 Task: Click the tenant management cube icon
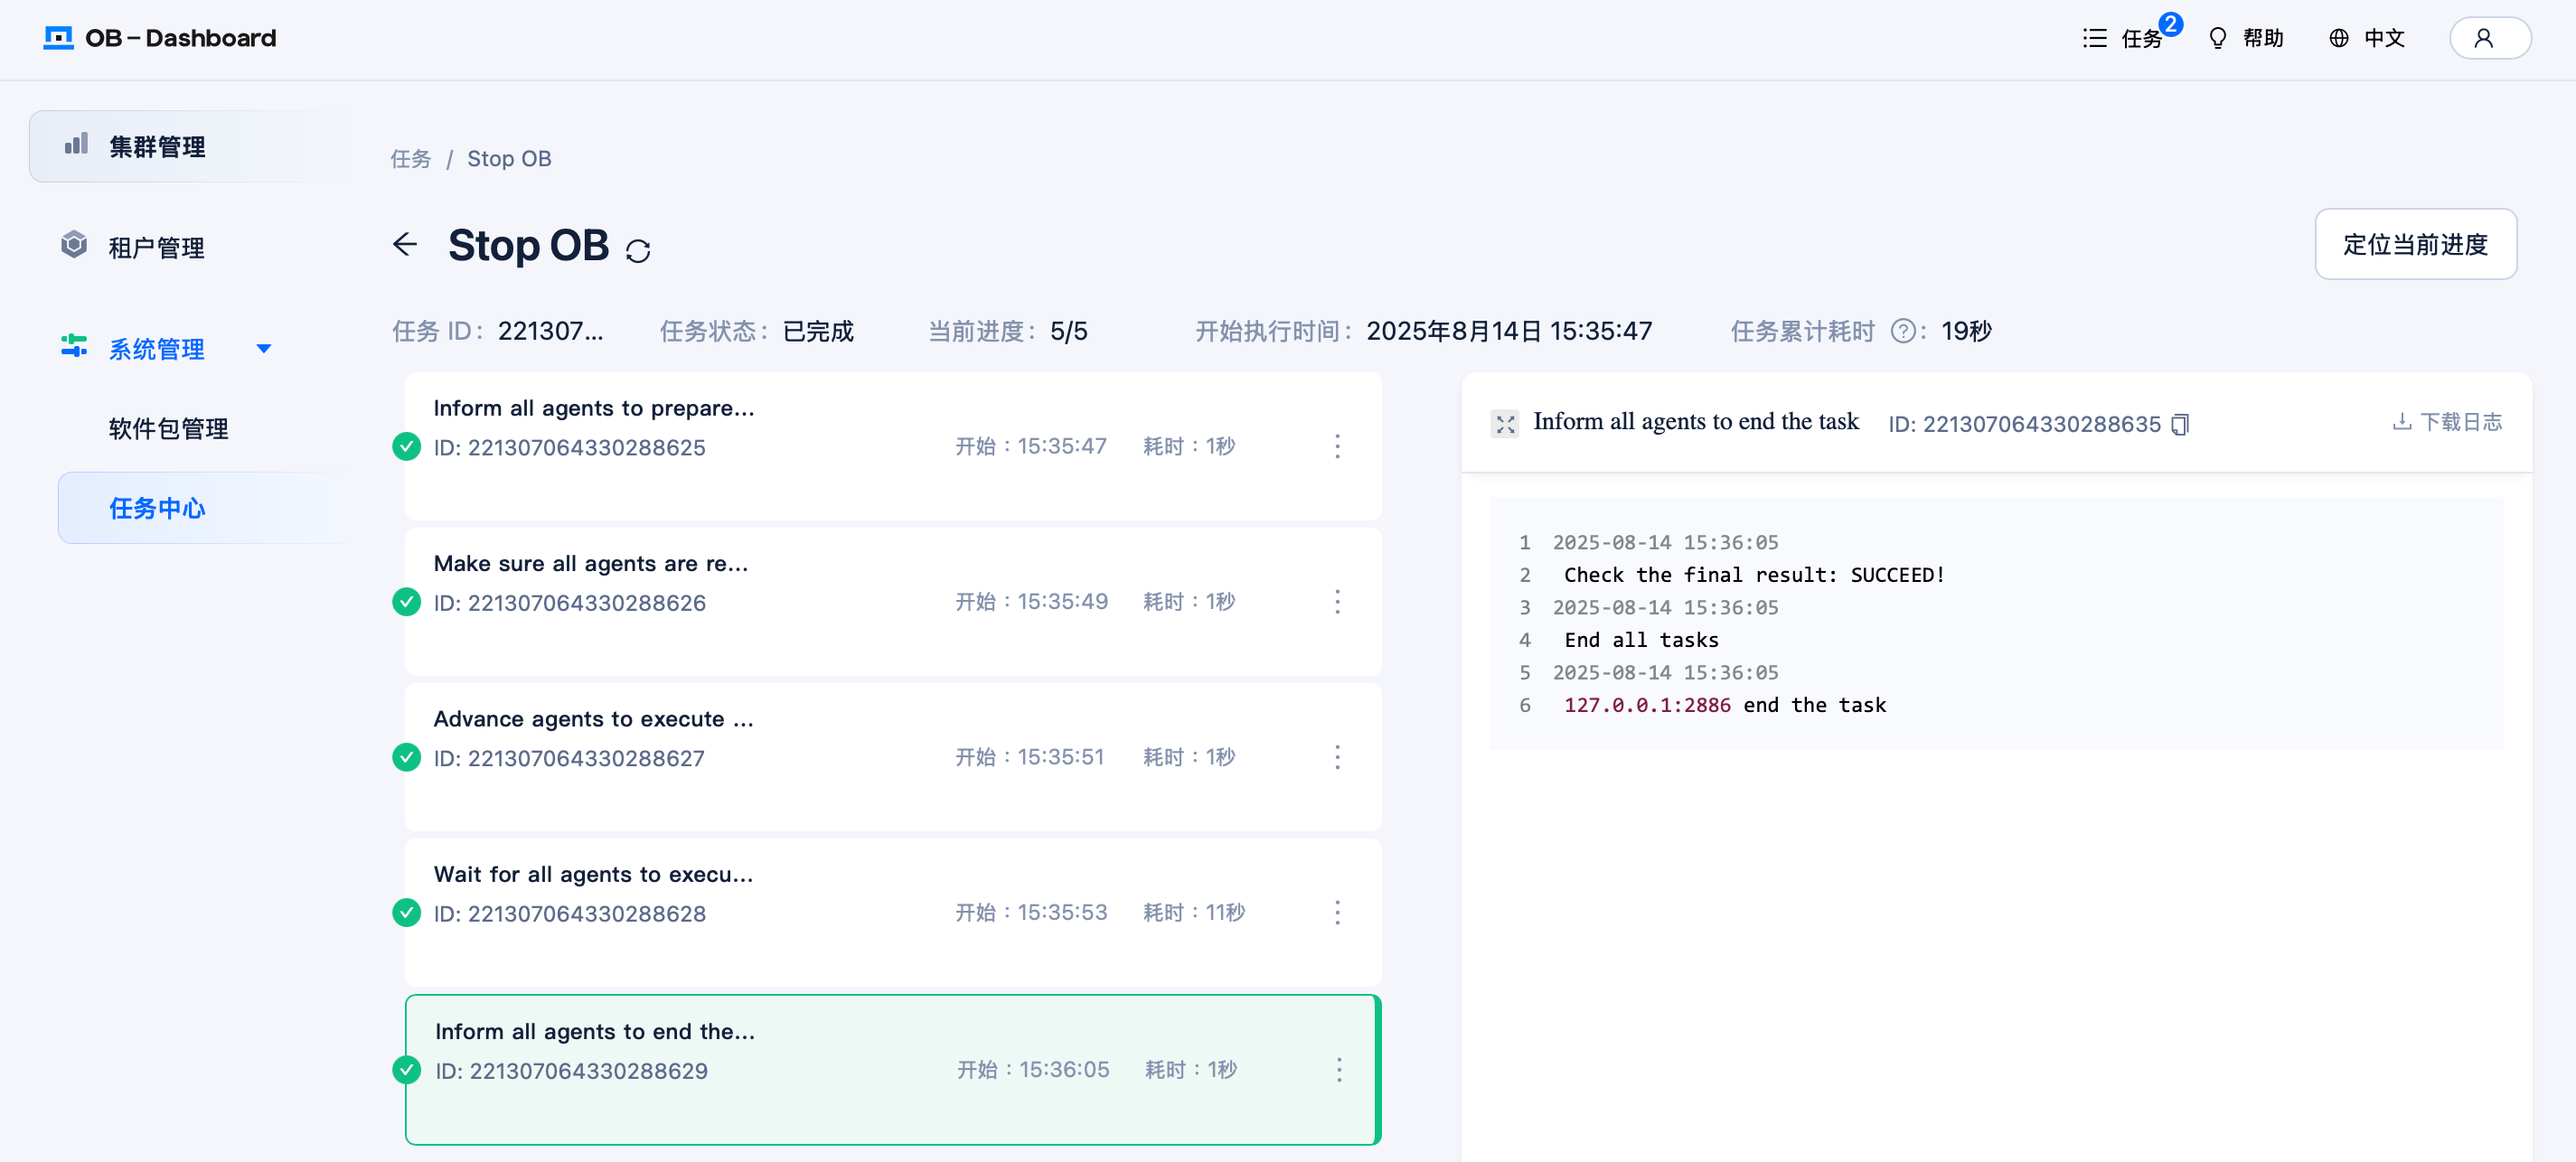pos(74,245)
